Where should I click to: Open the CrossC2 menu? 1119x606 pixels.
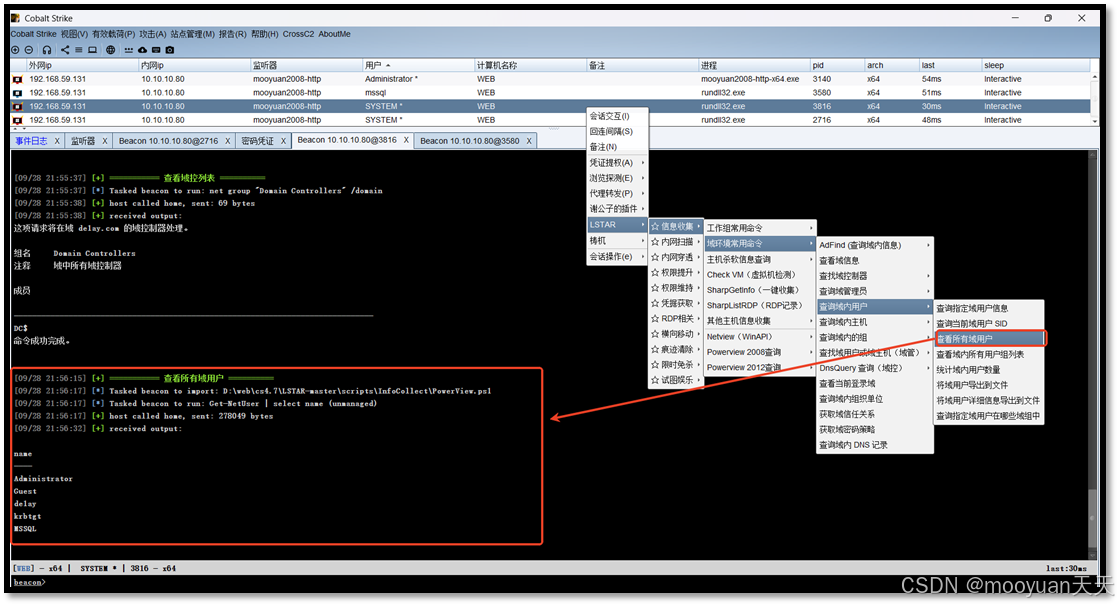298,34
